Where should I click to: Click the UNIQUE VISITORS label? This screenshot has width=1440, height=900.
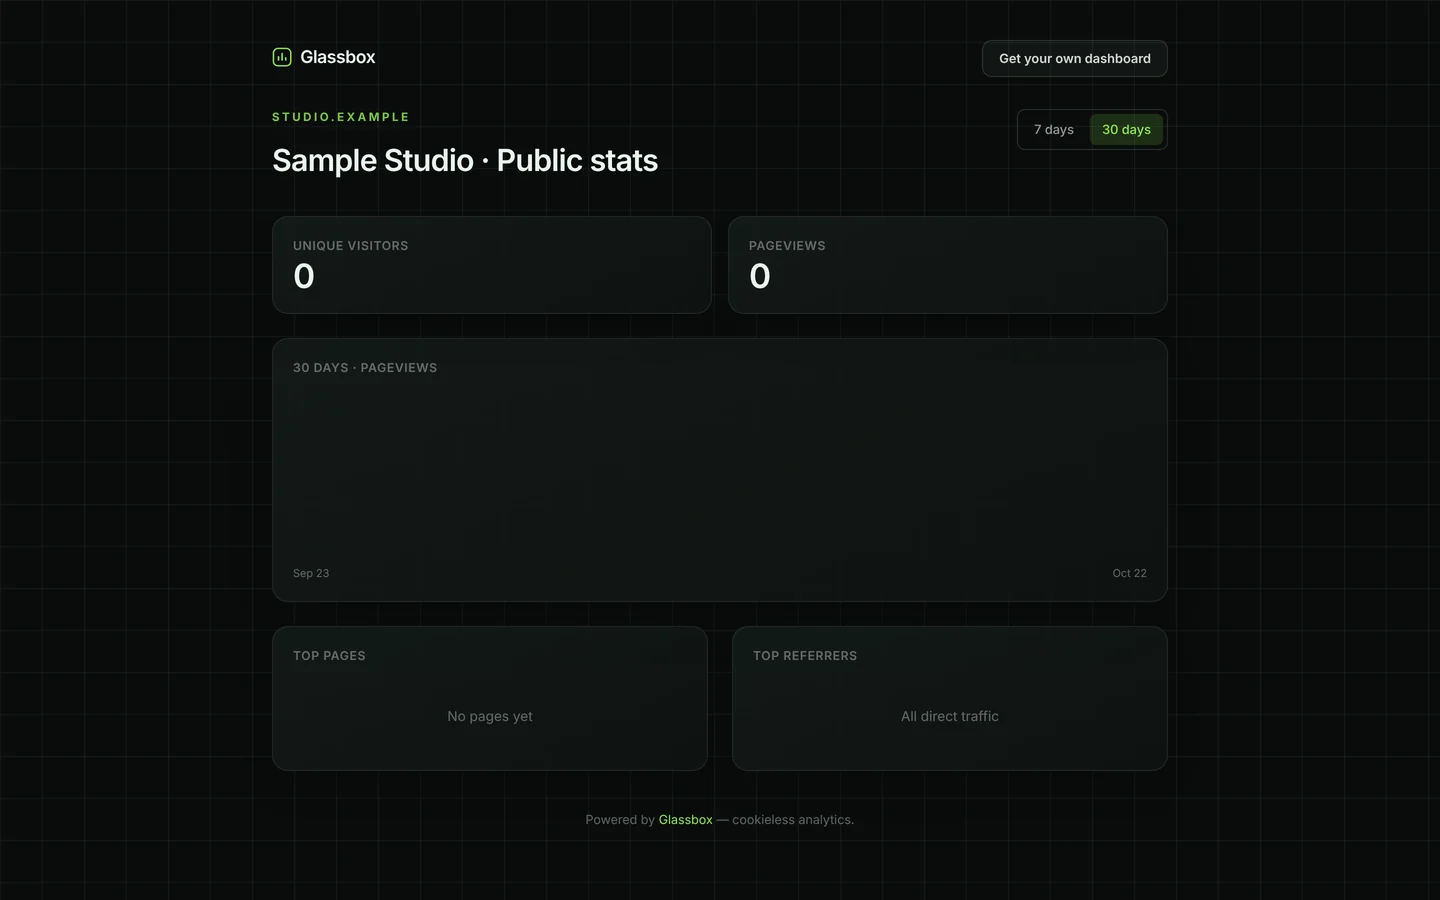[350, 246]
